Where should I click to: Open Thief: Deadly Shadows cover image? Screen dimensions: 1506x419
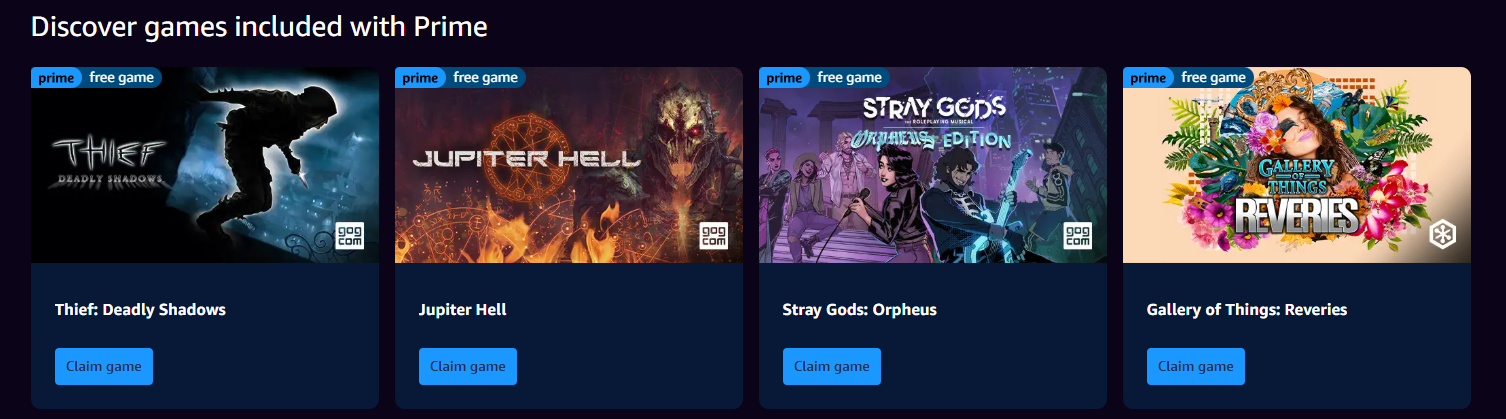coord(205,165)
